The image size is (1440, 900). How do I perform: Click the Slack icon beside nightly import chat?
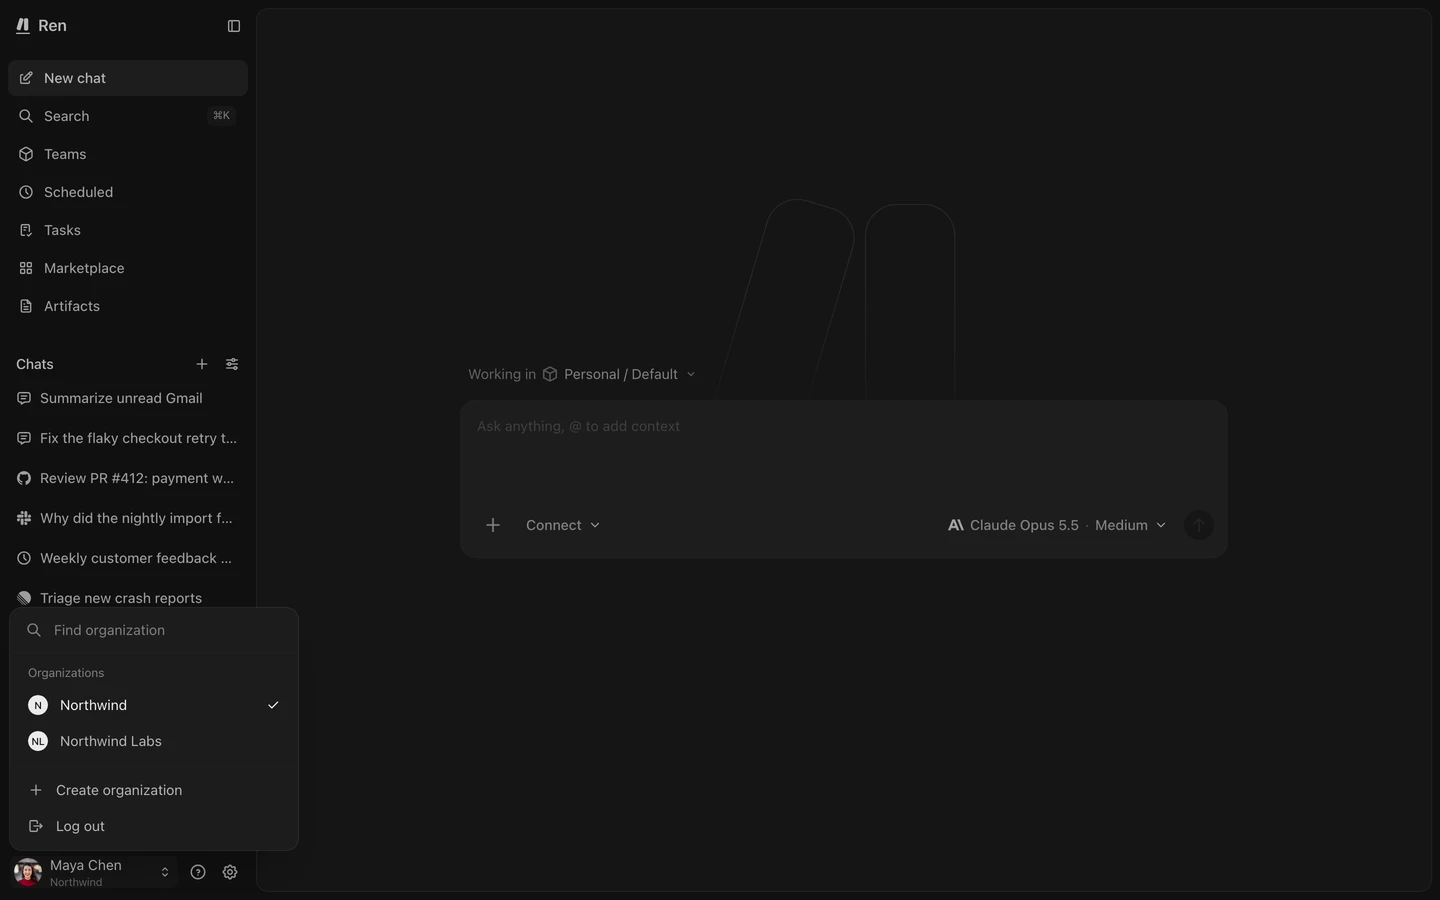tap(24, 518)
